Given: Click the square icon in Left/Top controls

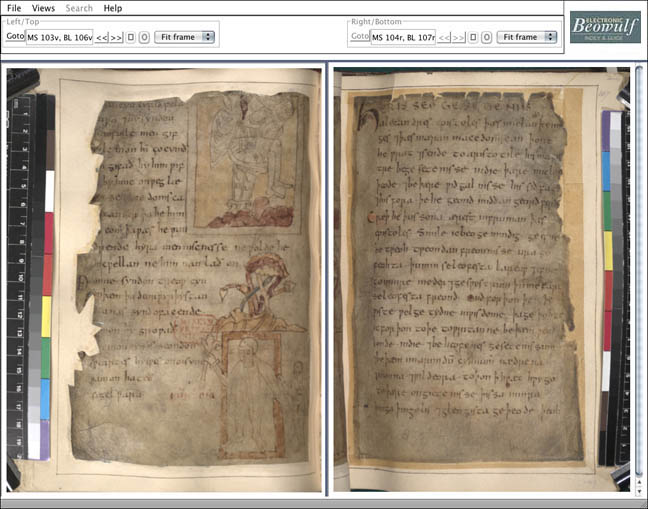Looking at the screenshot, I should (131, 37).
